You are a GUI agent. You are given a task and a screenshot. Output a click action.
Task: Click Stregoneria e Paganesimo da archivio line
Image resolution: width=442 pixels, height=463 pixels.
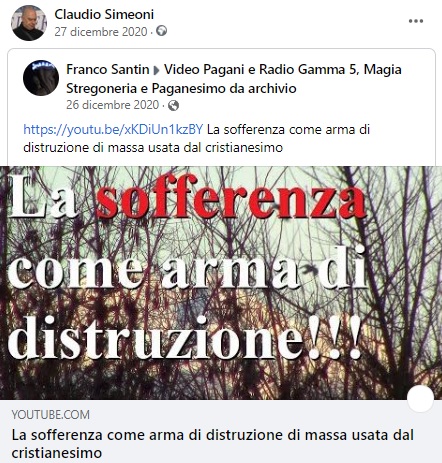click(181, 88)
